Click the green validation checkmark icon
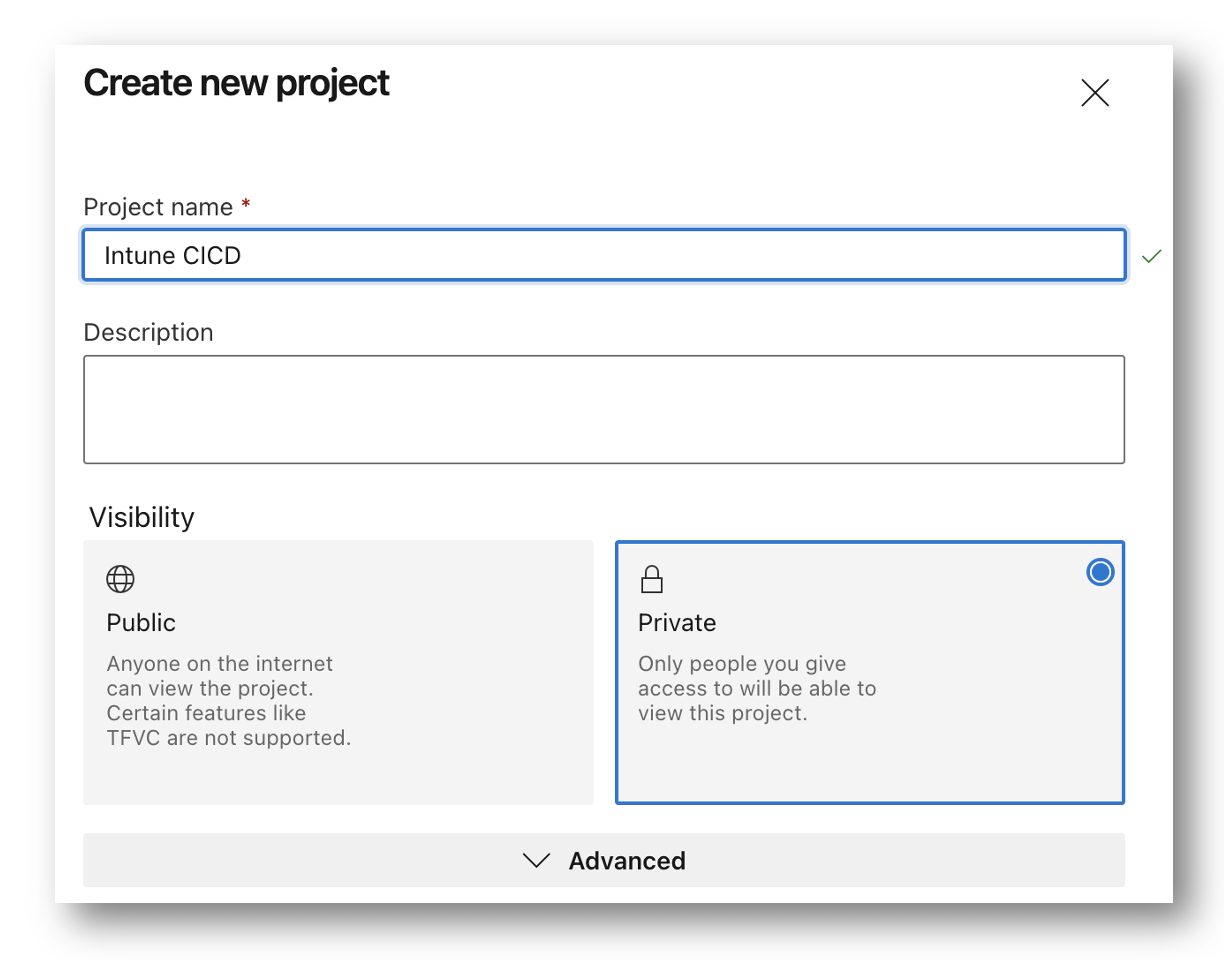Viewport: 1224px width, 960px height. click(1152, 256)
